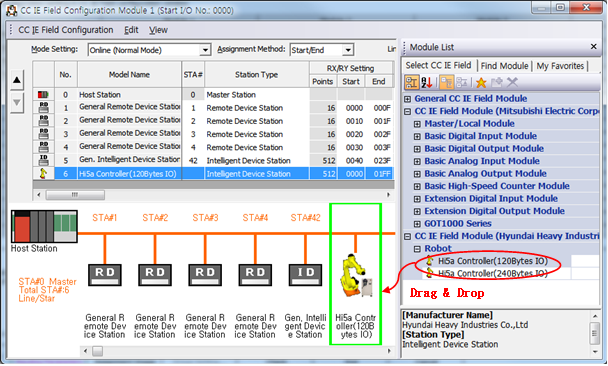608x366 pixels.
Task: Select the Host Station PLC rack image
Action: [44, 226]
